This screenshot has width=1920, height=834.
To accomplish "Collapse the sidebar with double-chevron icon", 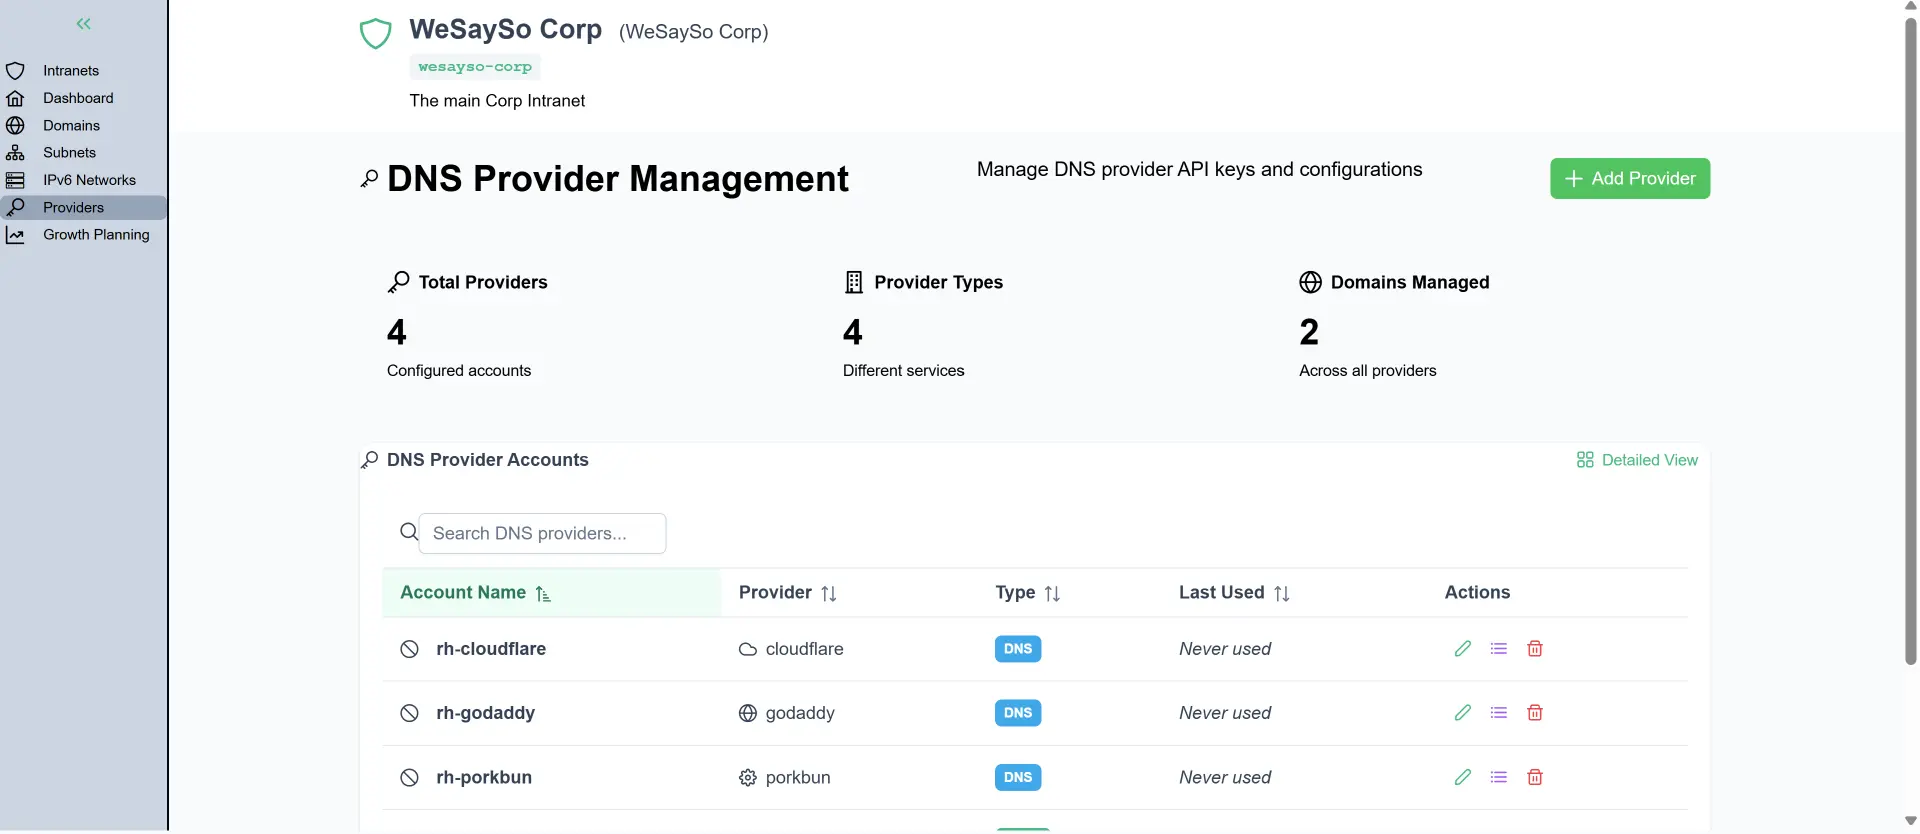I will [x=84, y=24].
